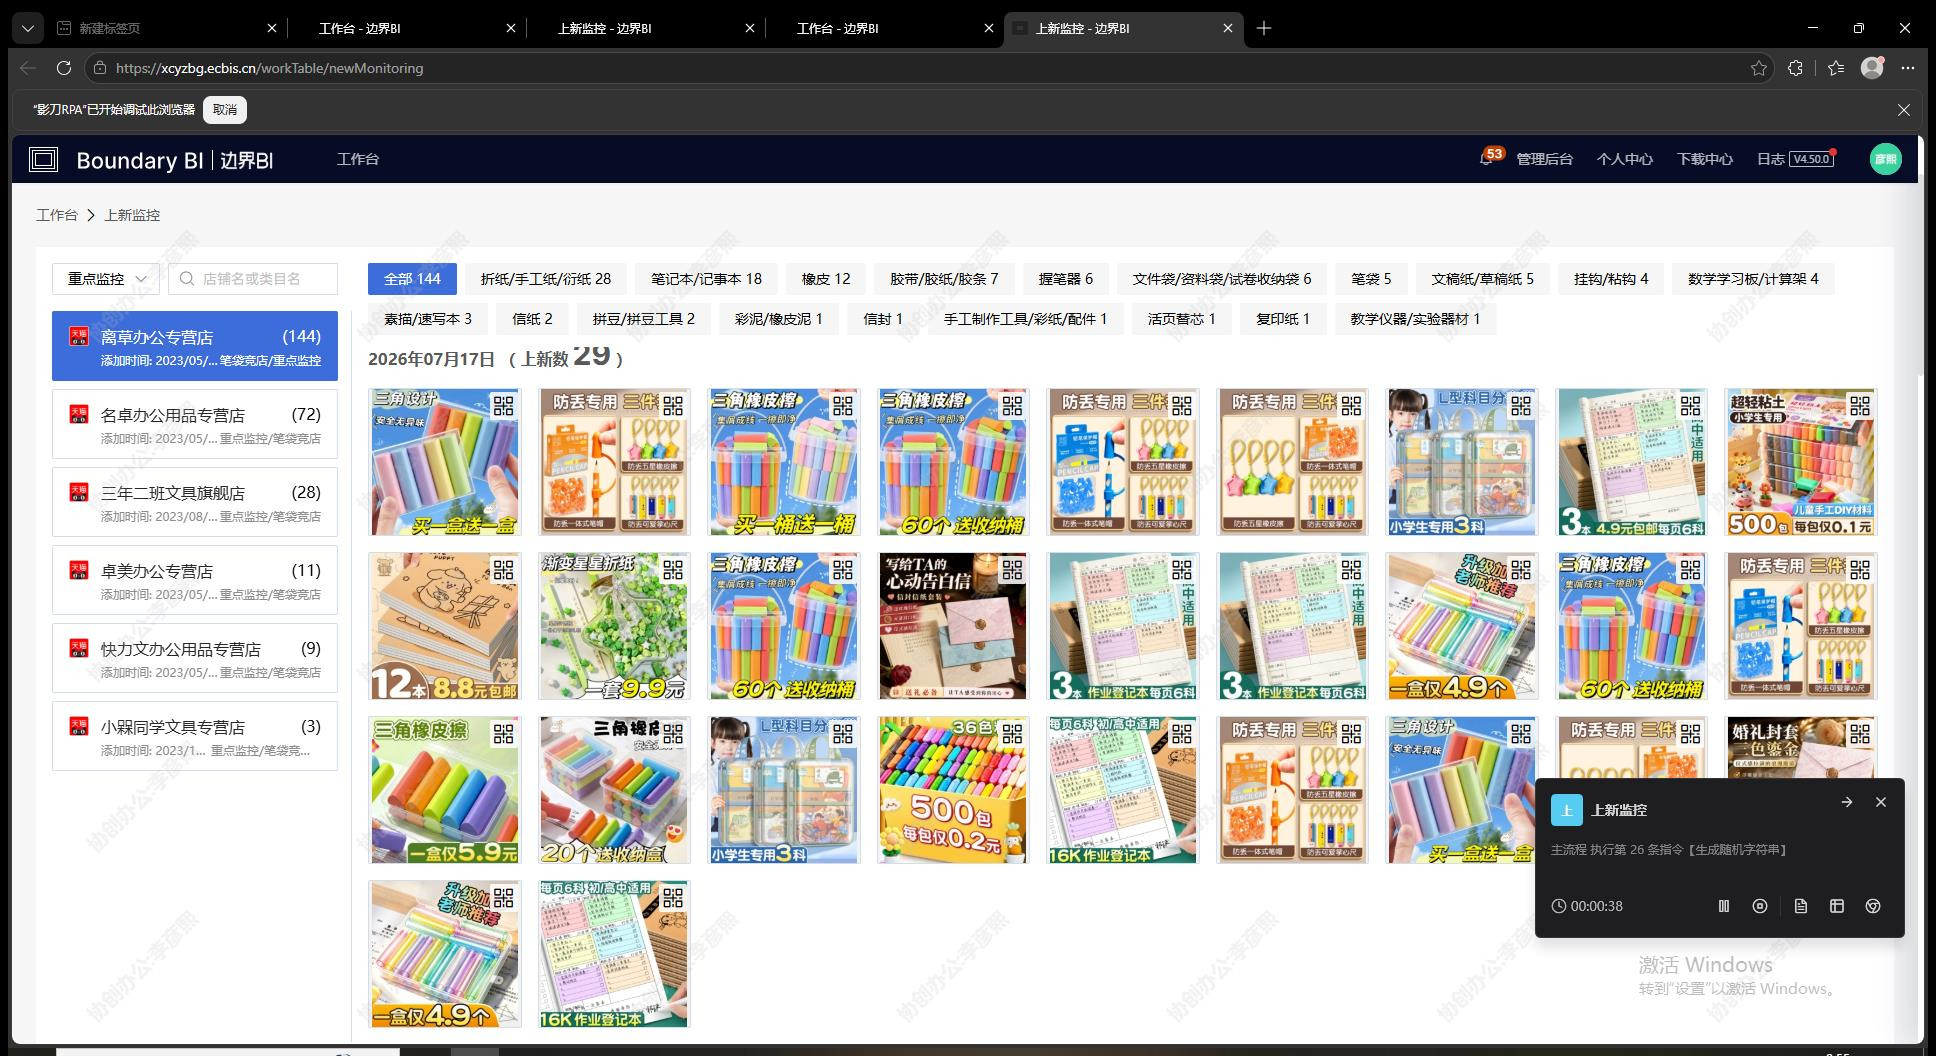Show QR code on 渐变星星折纸 thumbnail

pyautogui.click(x=673, y=569)
